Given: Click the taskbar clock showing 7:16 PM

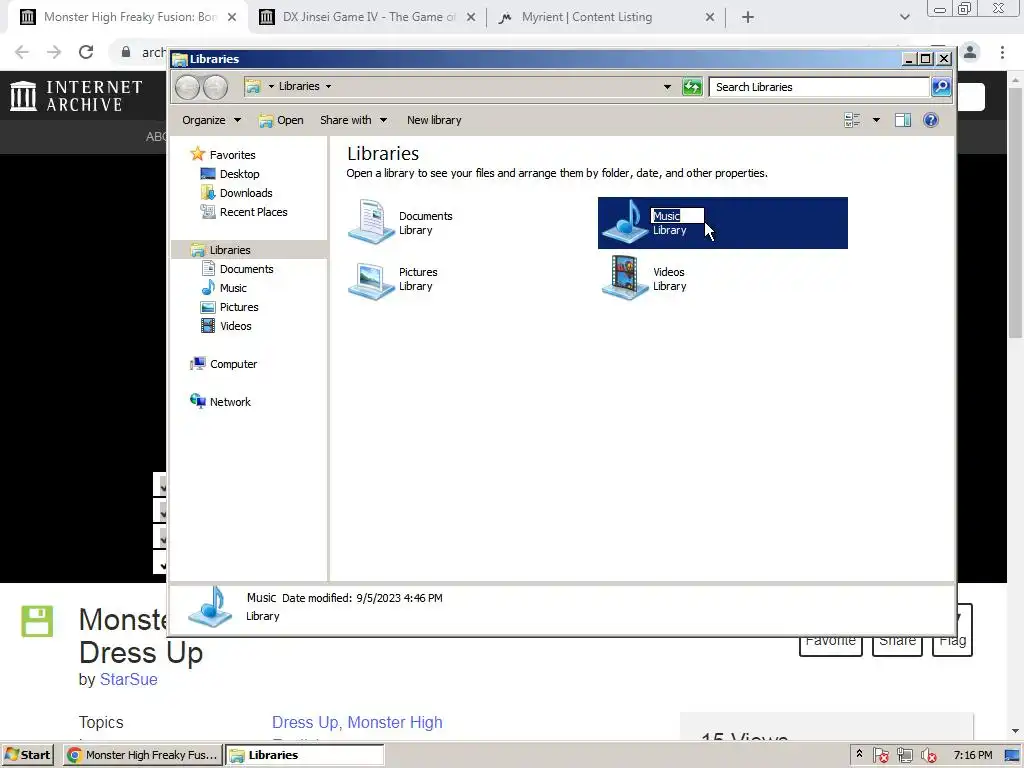Looking at the screenshot, I should pos(972,755).
